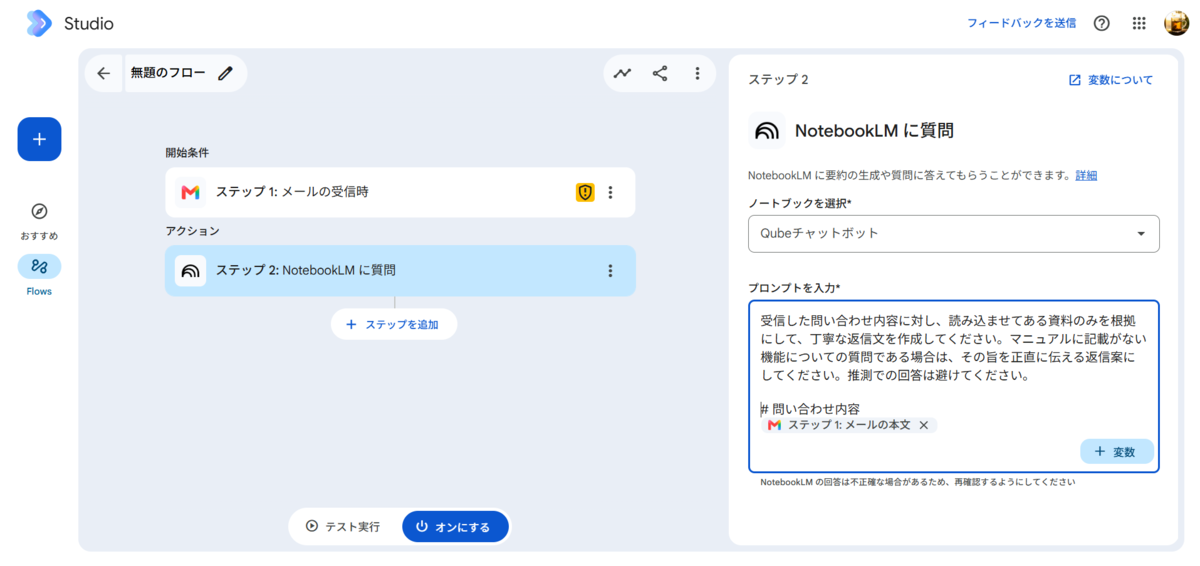Click the アクション label
This screenshot has width=1200, height=566.
coord(192,231)
